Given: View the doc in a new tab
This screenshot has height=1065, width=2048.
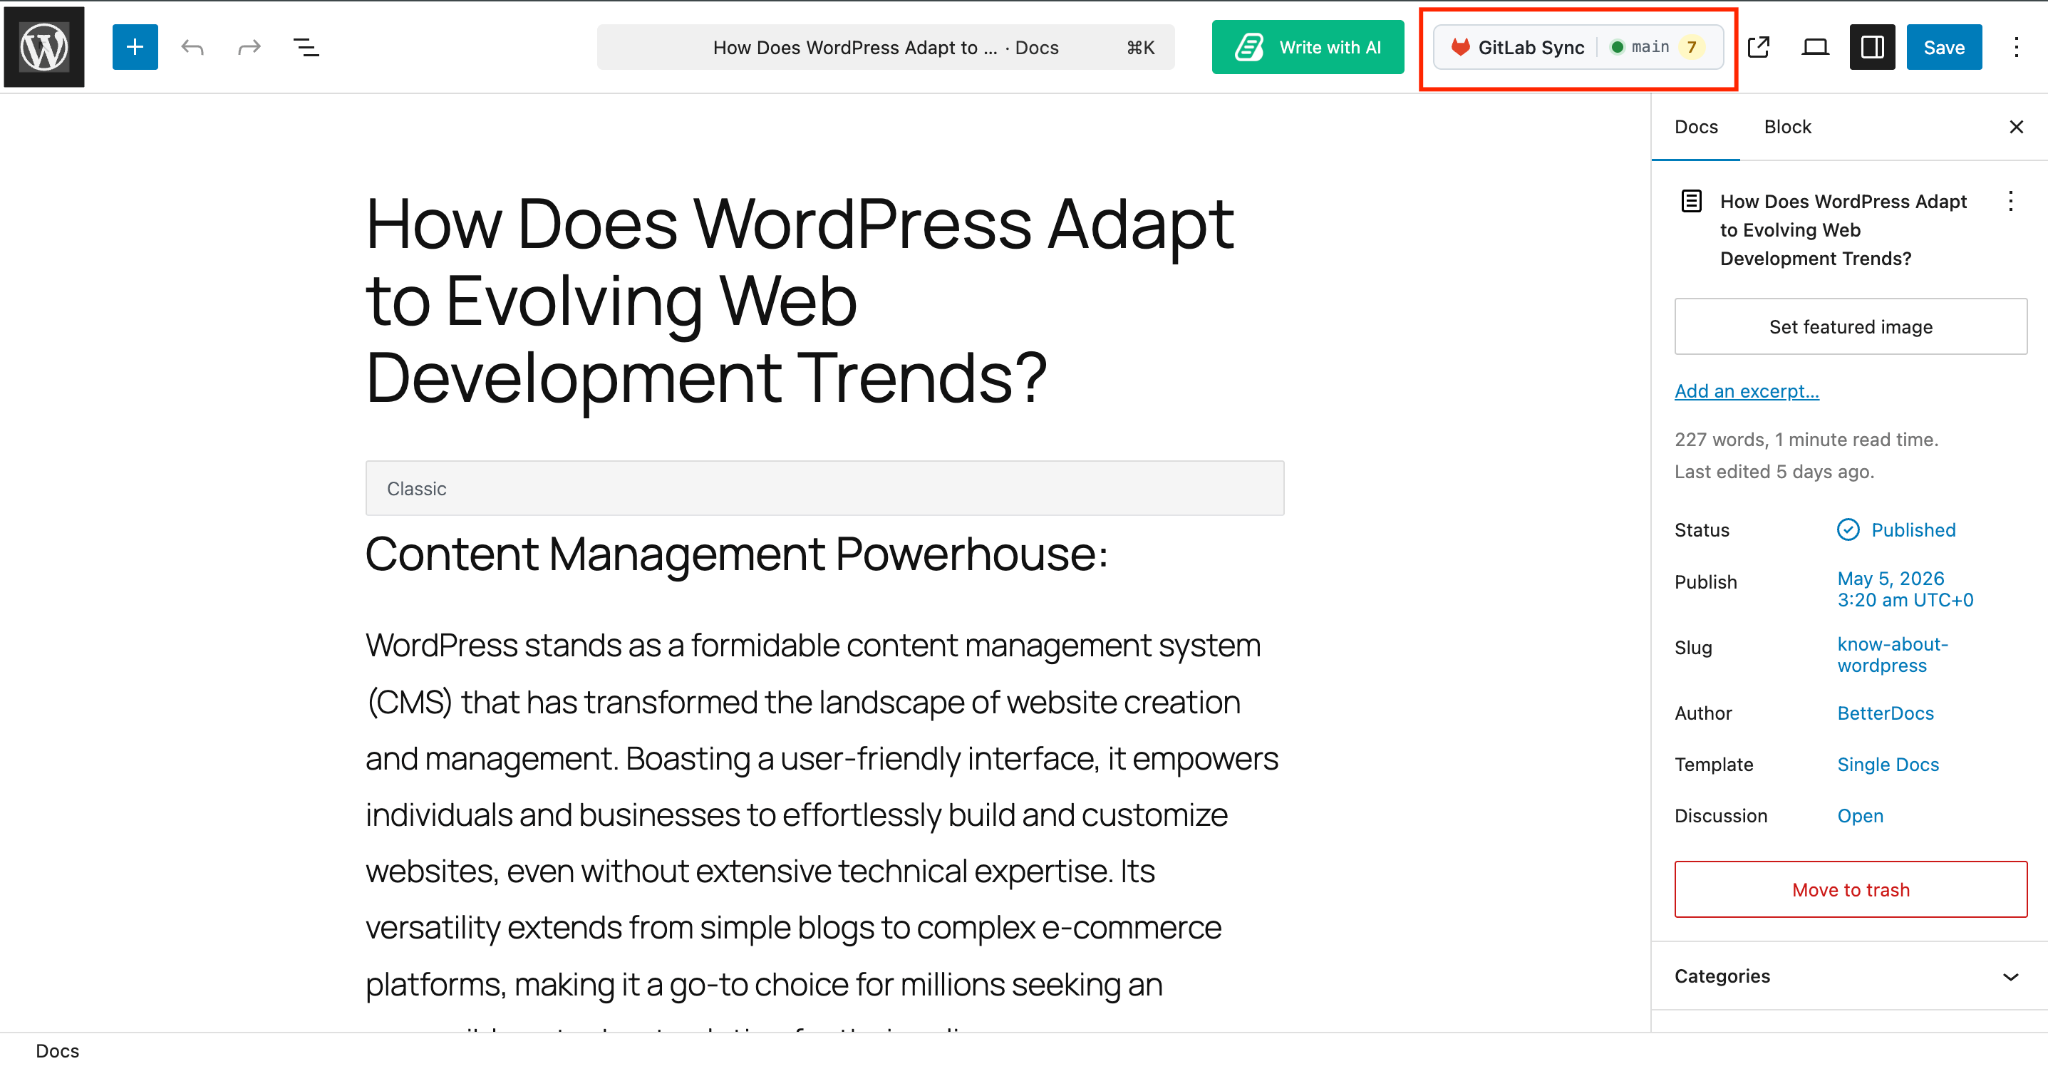Looking at the screenshot, I should [1759, 47].
